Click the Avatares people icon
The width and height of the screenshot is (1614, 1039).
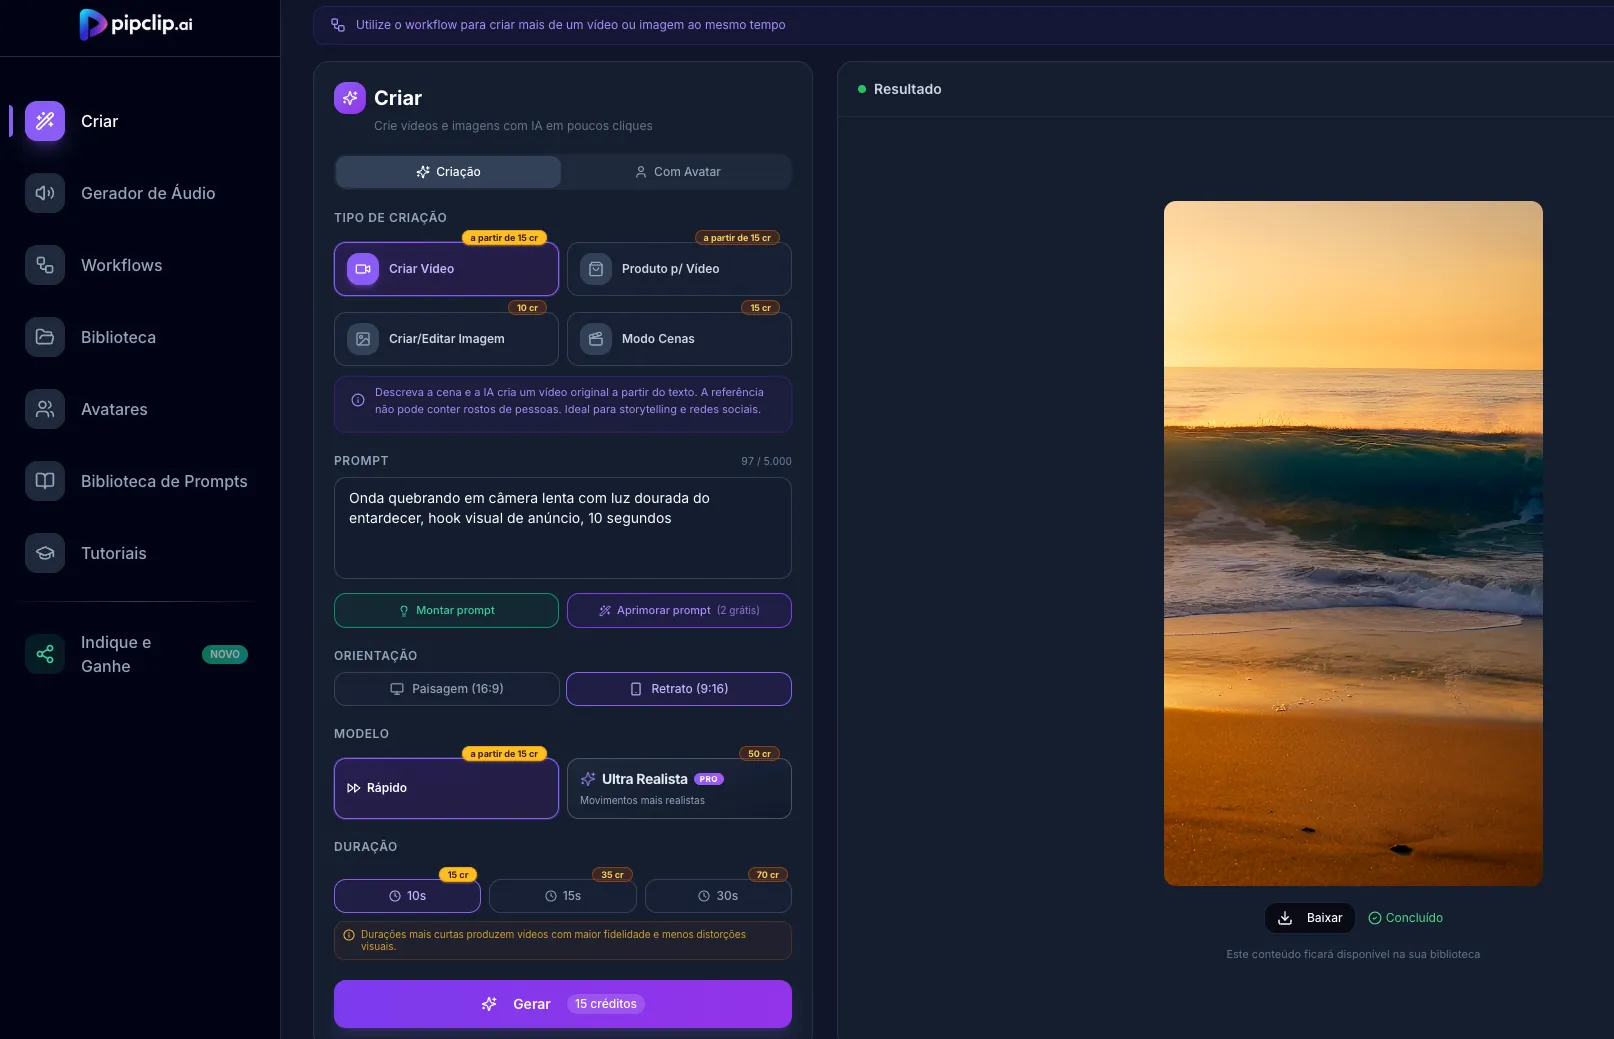45,409
